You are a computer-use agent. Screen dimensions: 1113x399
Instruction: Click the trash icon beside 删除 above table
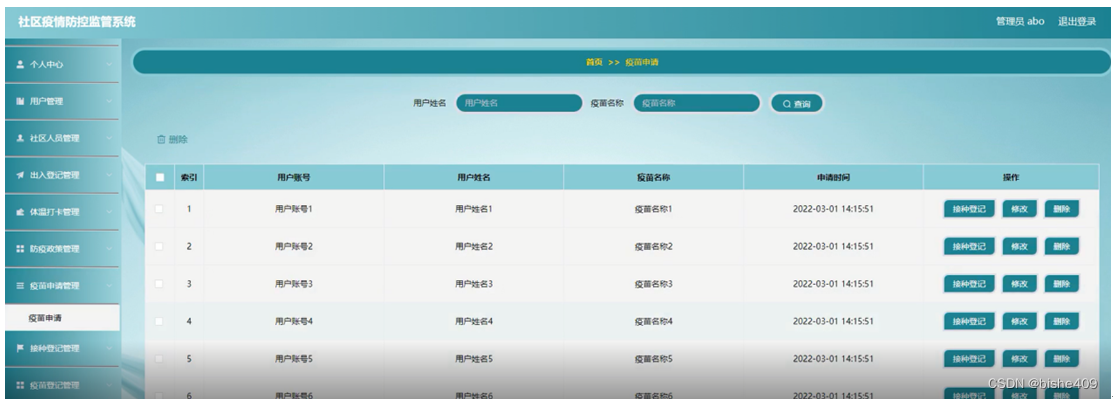[x=160, y=140]
